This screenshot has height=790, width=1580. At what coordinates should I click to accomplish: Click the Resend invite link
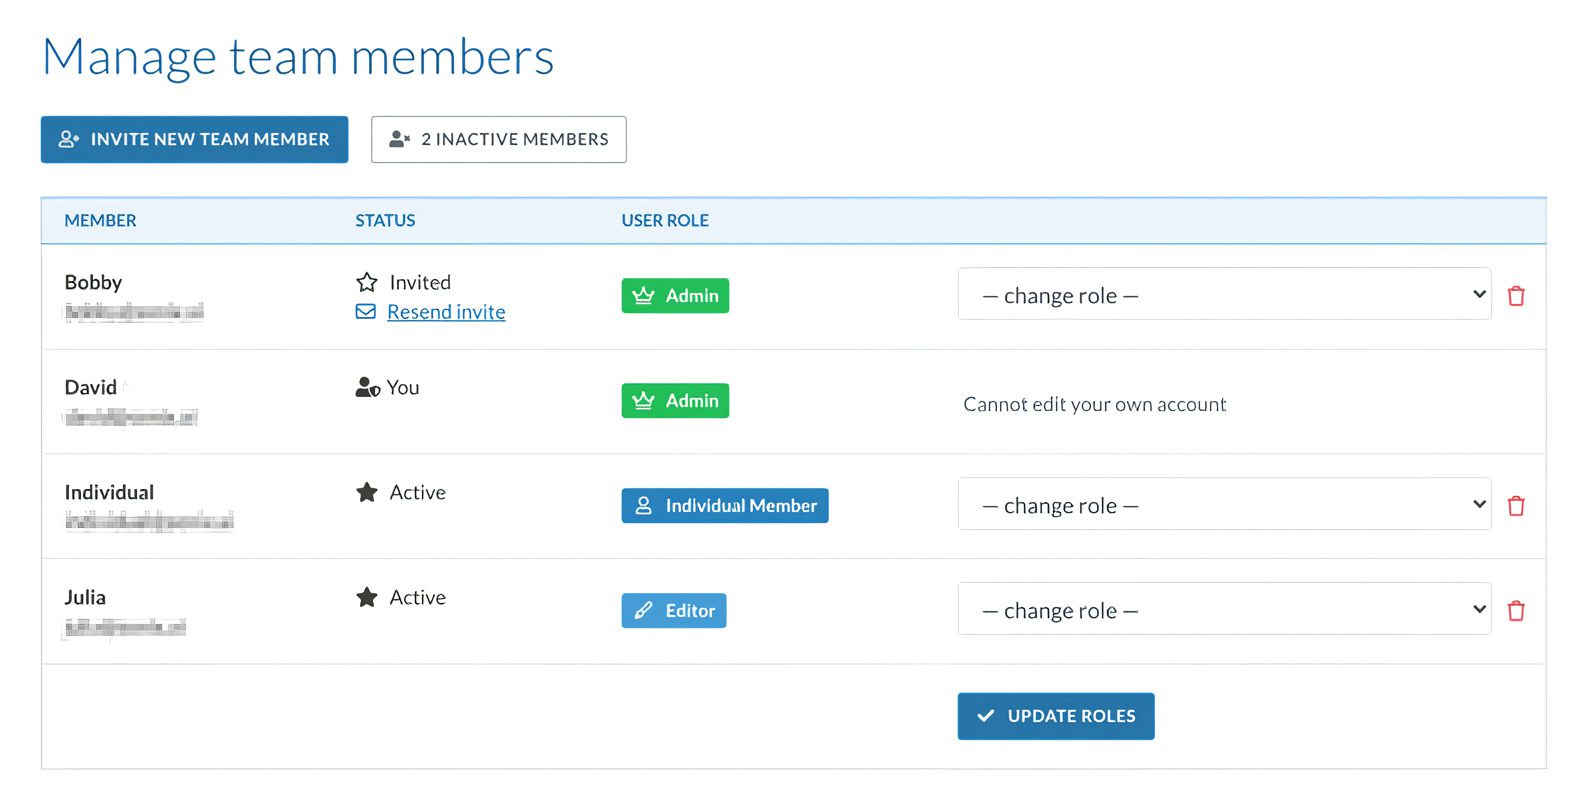point(446,312)
